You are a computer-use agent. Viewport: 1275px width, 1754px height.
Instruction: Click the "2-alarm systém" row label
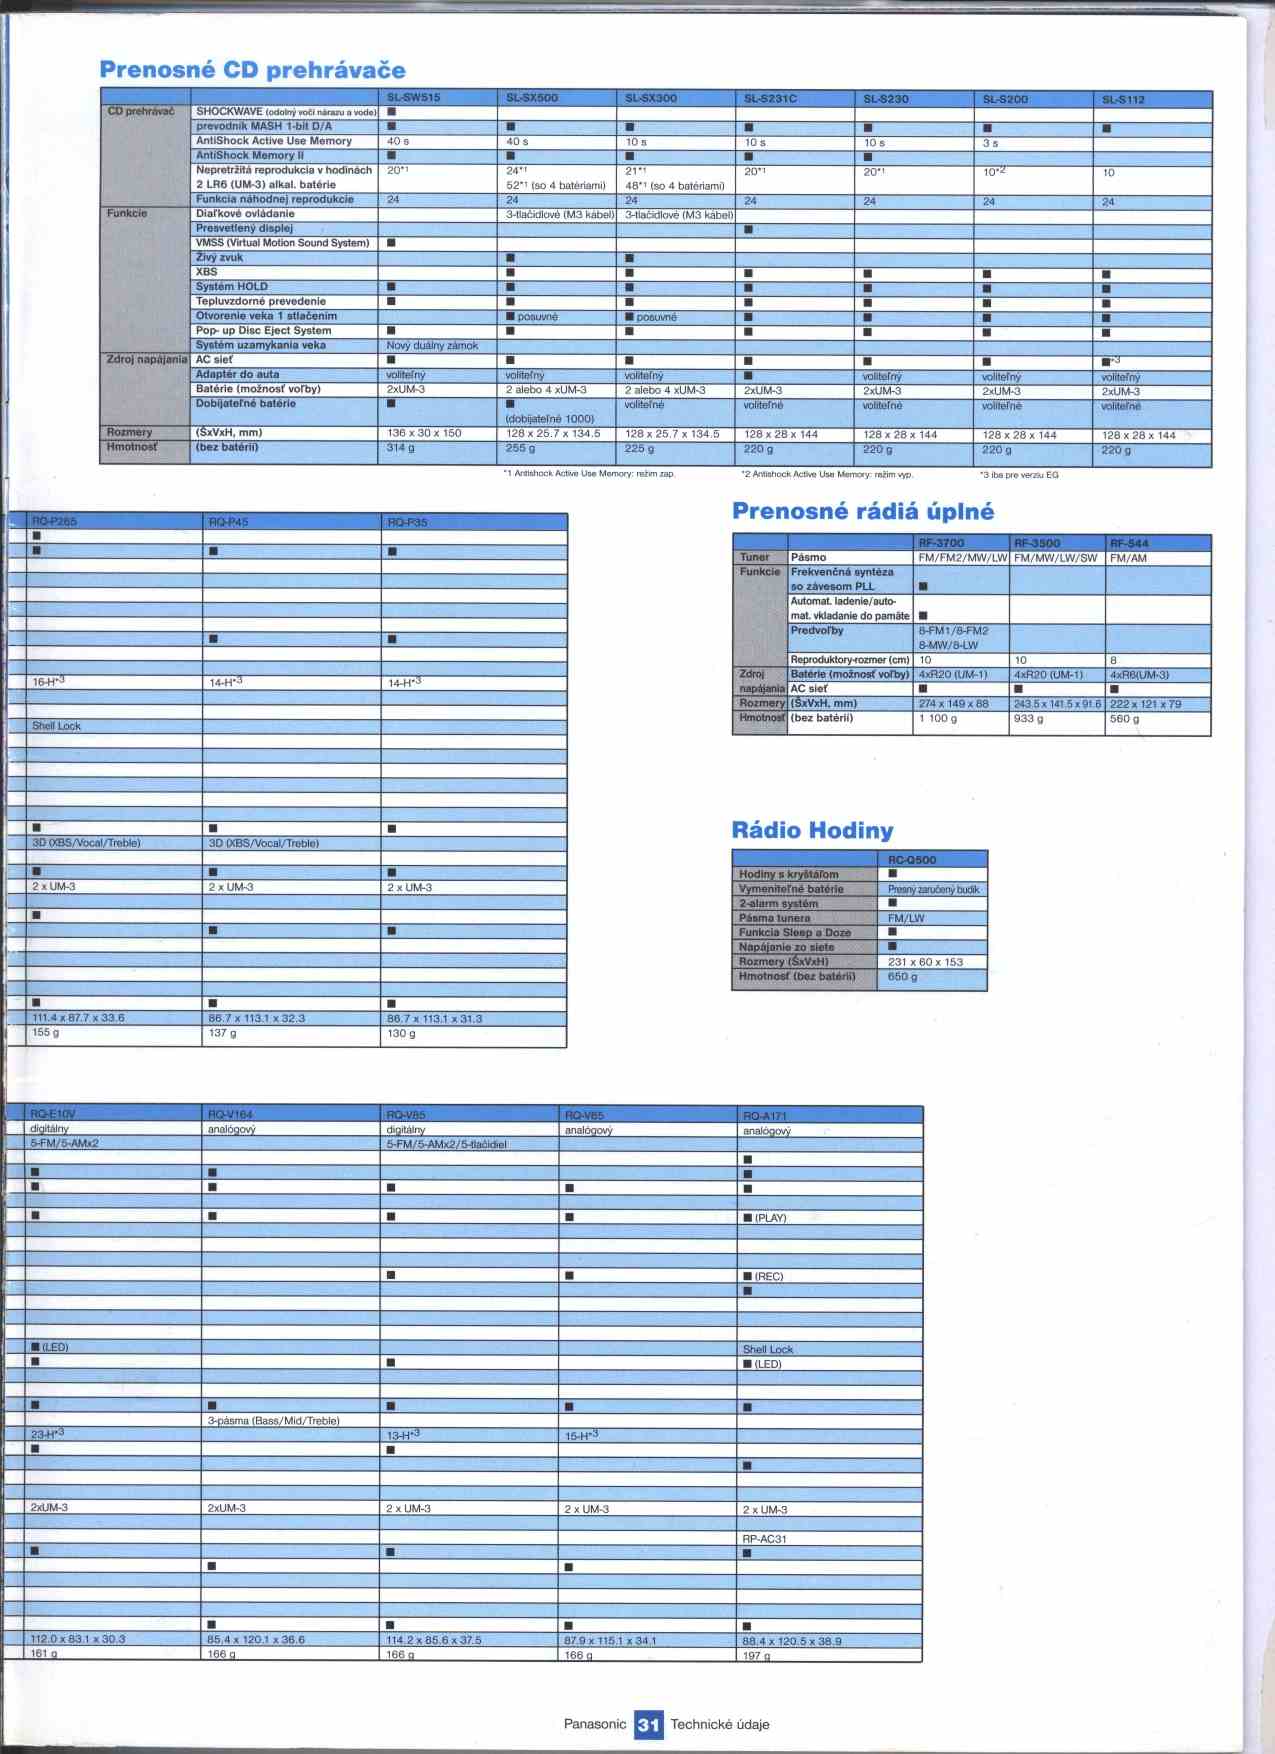click(778, 903)
